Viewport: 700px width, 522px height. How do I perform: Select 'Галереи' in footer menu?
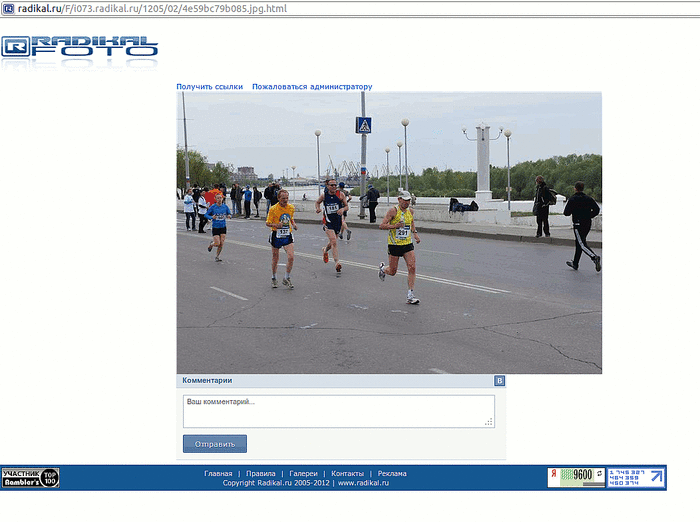click(x=303, y=473)
